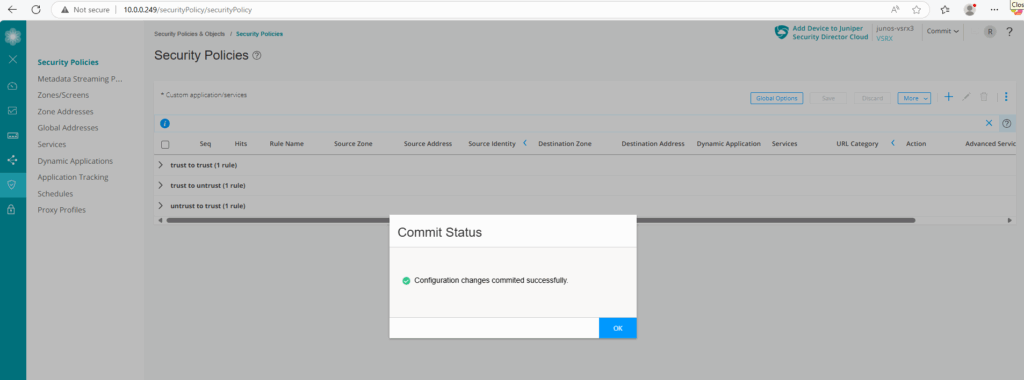Add a new policy with the plus icon
The height and width of the screenshot is (380, 1024).
949,97
